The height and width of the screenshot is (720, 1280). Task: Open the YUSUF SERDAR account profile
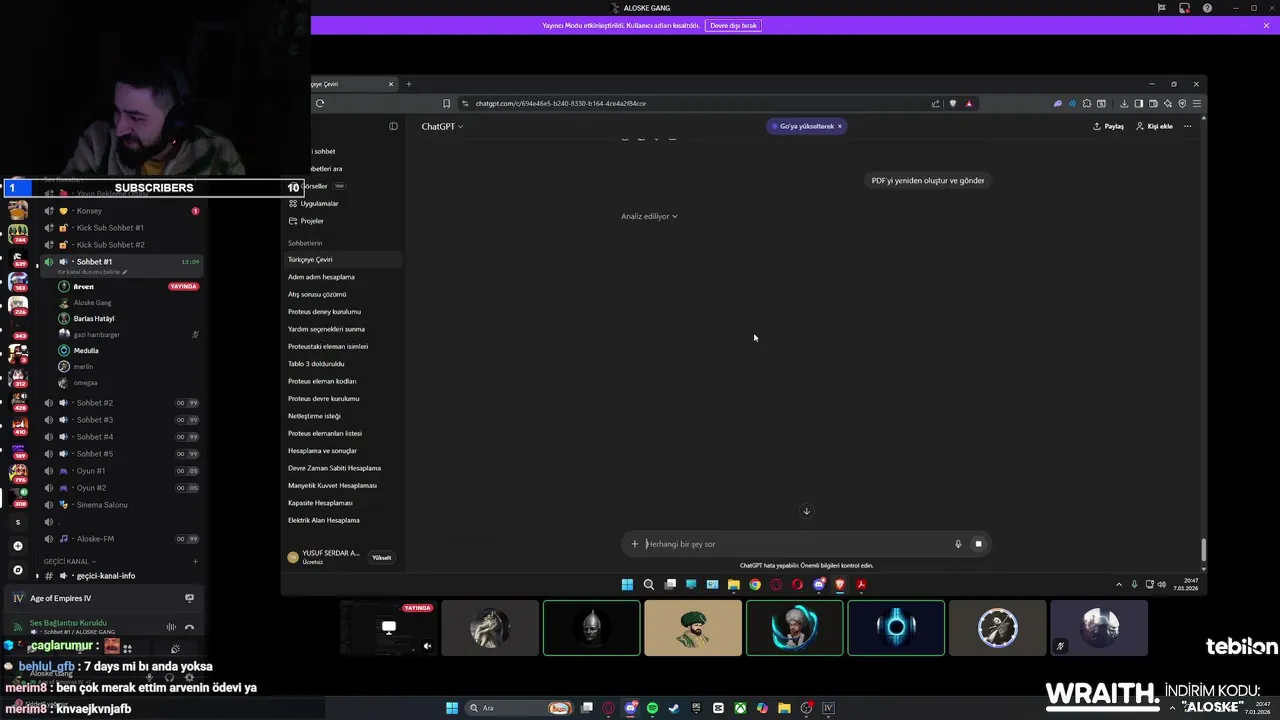point(324,557)
